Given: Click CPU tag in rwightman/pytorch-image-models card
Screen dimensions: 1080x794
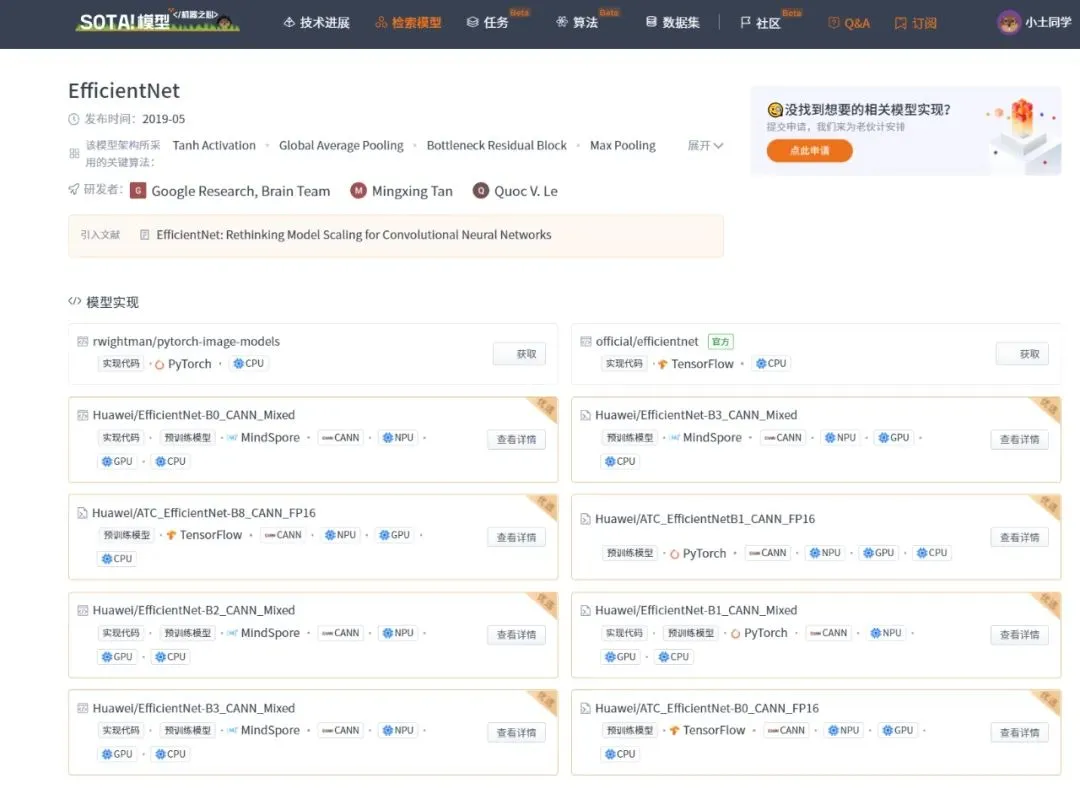Looking at the screenshot, I should 249,364.
